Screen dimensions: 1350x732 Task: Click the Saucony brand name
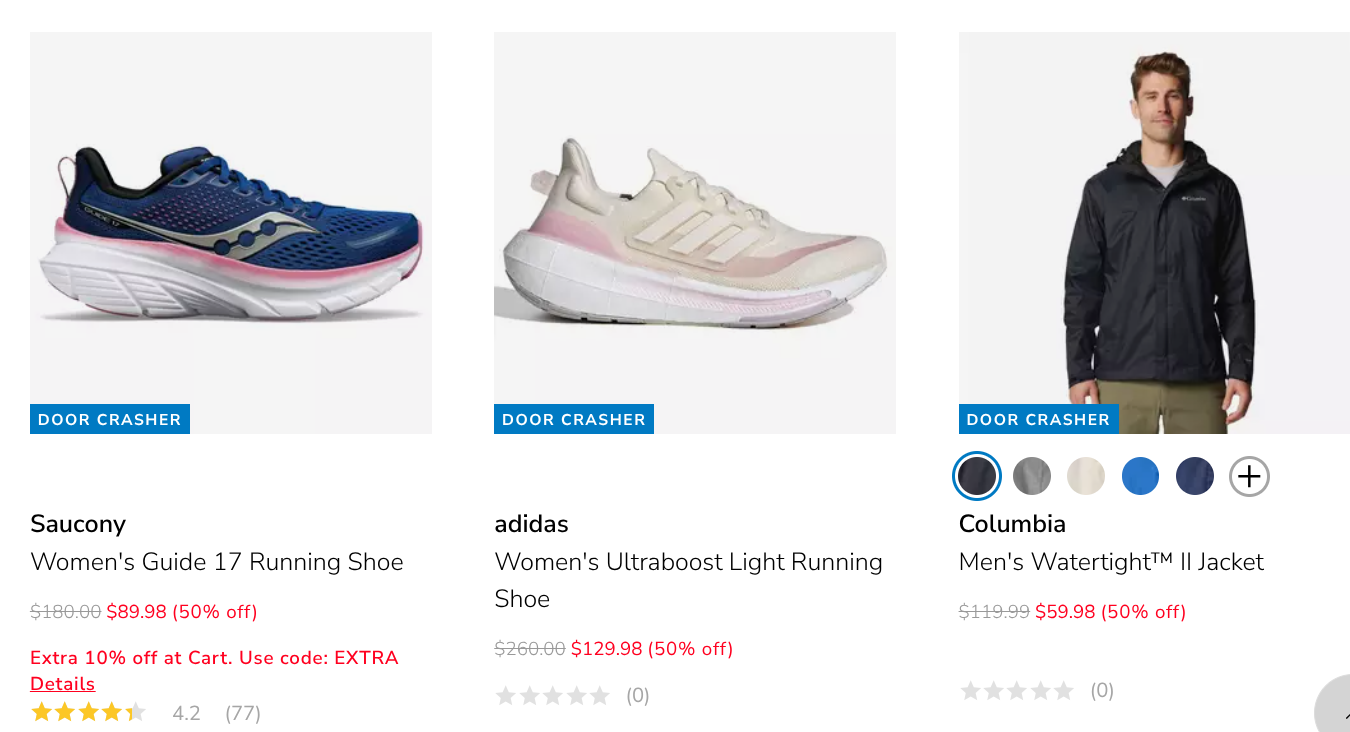(x=78, y=523)
